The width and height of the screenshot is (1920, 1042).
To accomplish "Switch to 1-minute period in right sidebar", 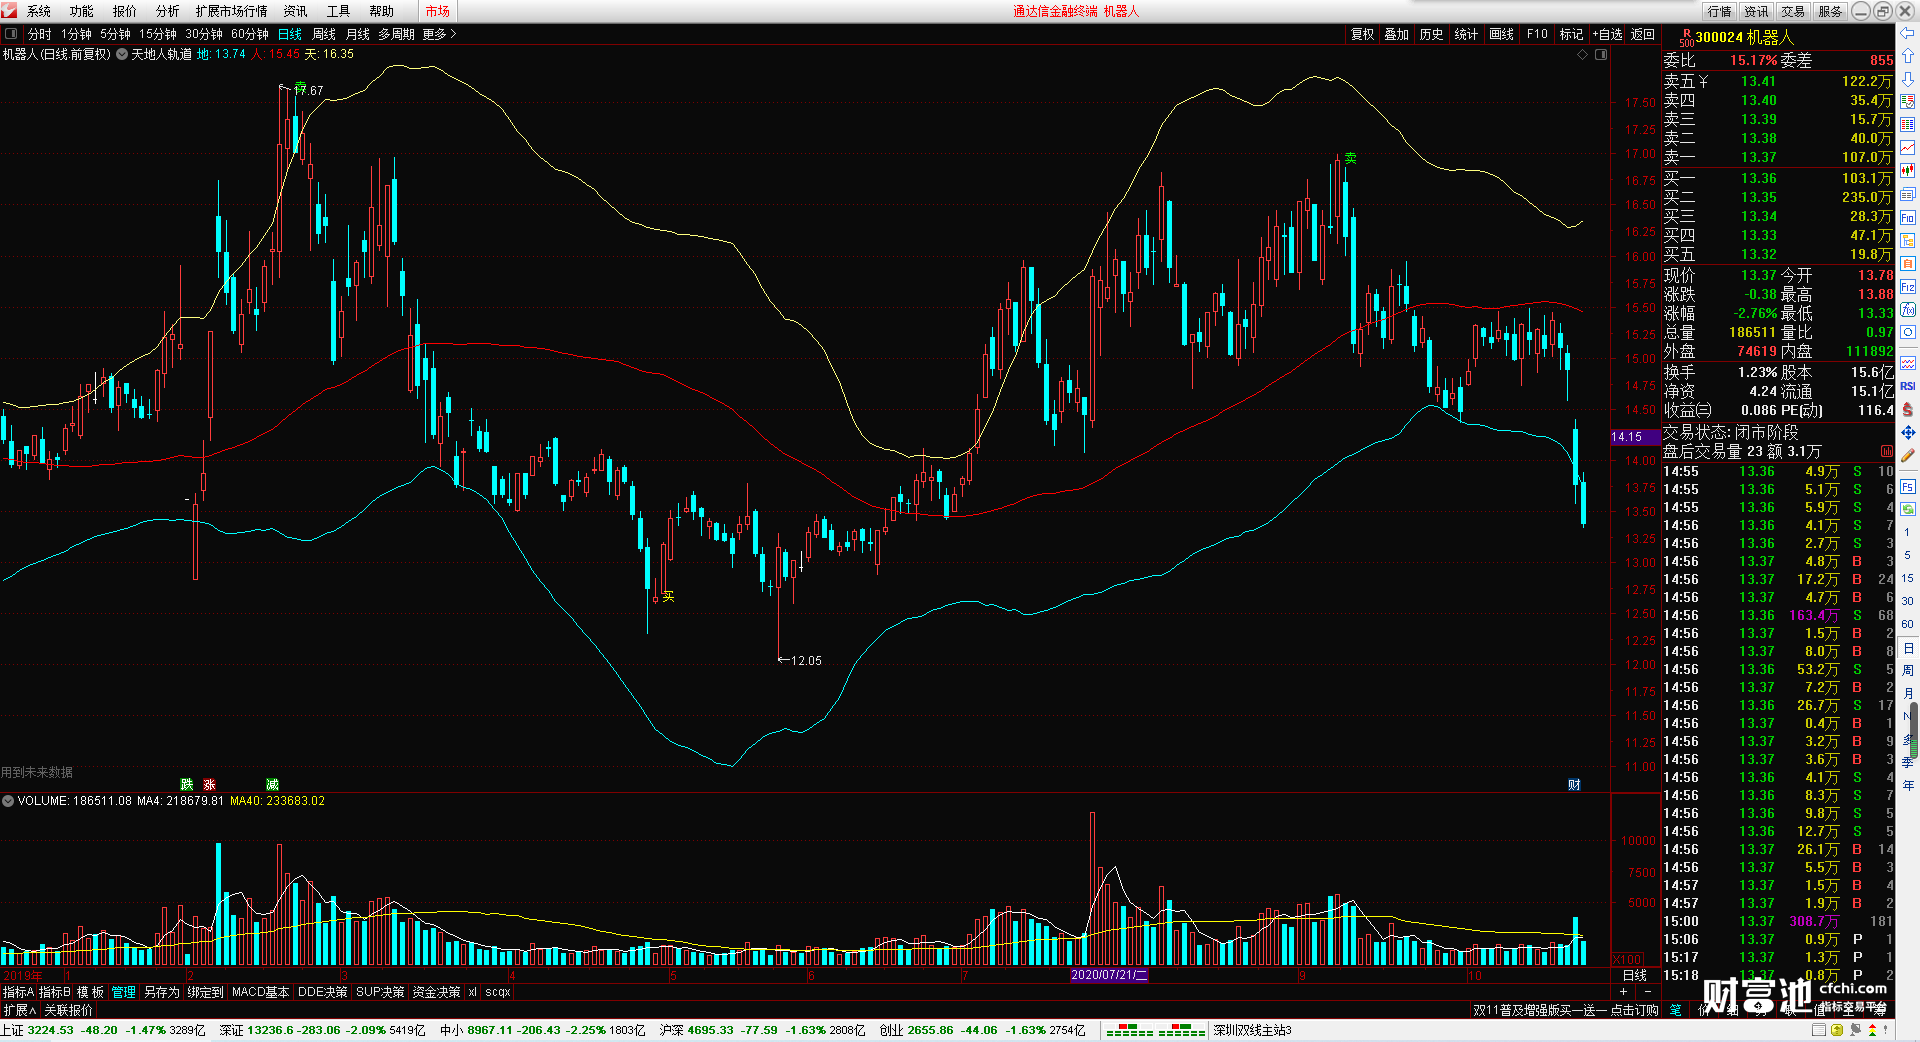I will [x=1908, y=532].
